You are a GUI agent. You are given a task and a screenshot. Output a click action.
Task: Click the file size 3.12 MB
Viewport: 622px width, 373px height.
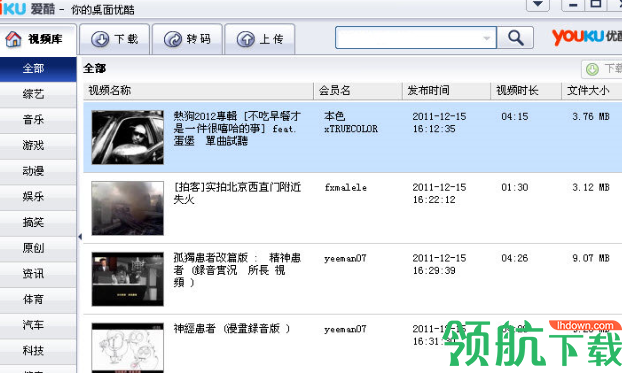tap(591, 187)
